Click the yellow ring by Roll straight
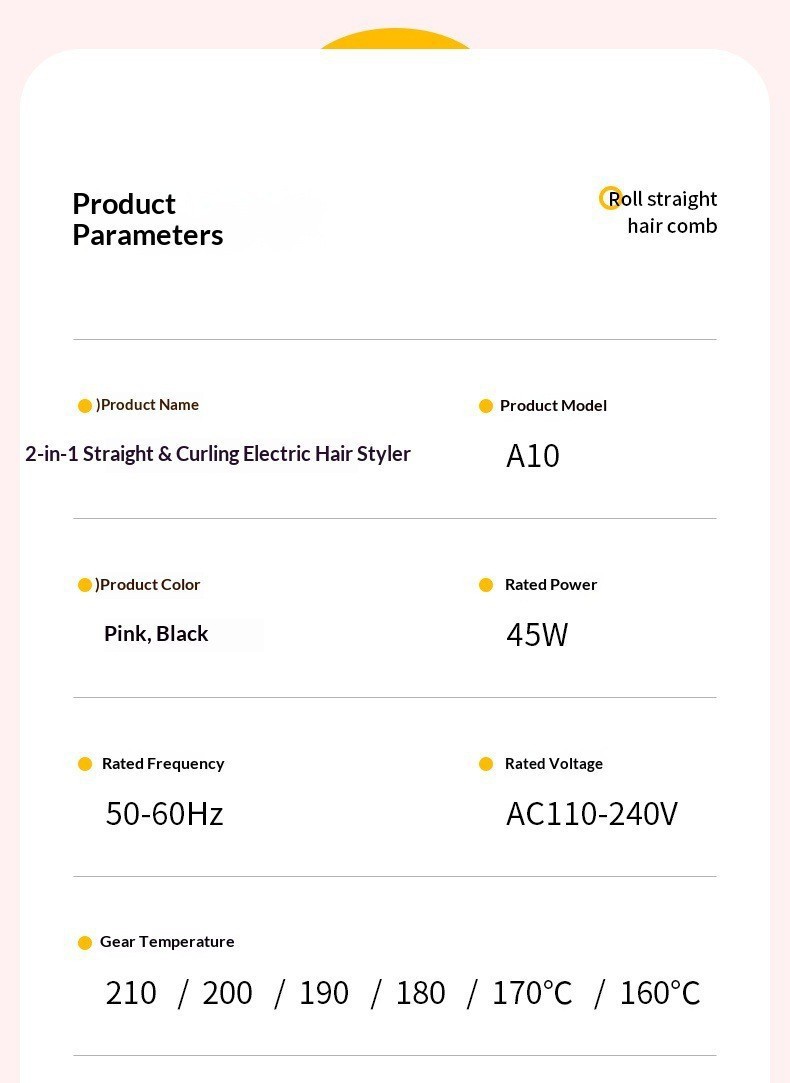Screen dimensions: 790x1083 (x=610, y=198)
